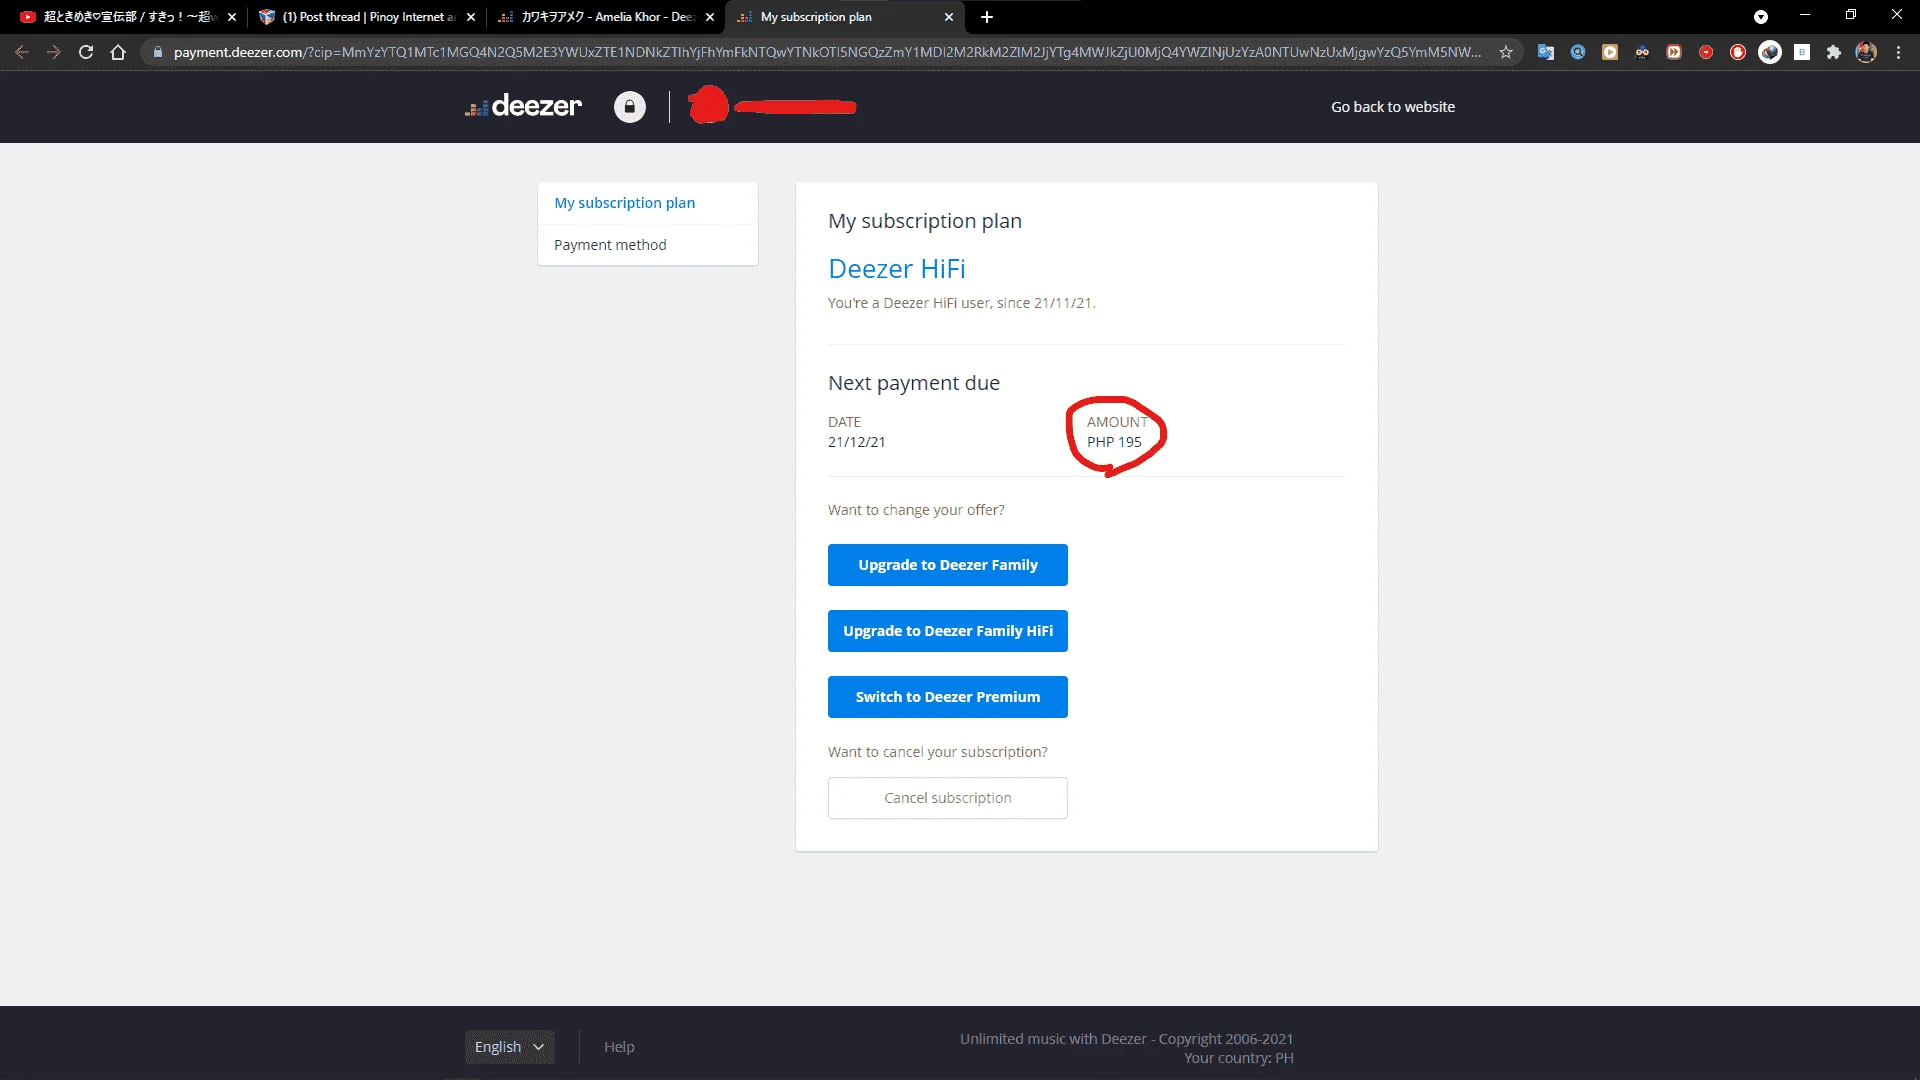
Task: Open the Extensions puzzle-piece menu
Action: pyautogui.click(x=1834, y=52)
